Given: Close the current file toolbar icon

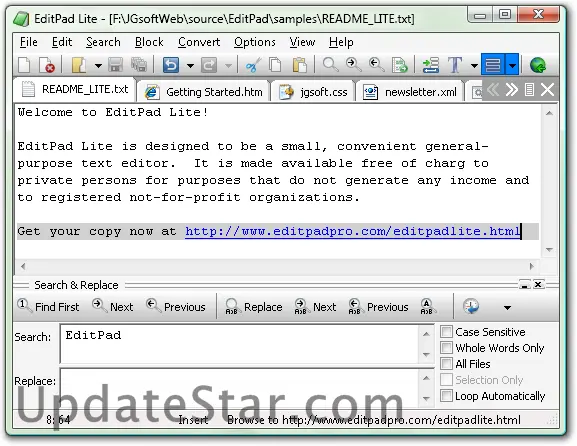Looking at the screenshot, I should point(47,66).
